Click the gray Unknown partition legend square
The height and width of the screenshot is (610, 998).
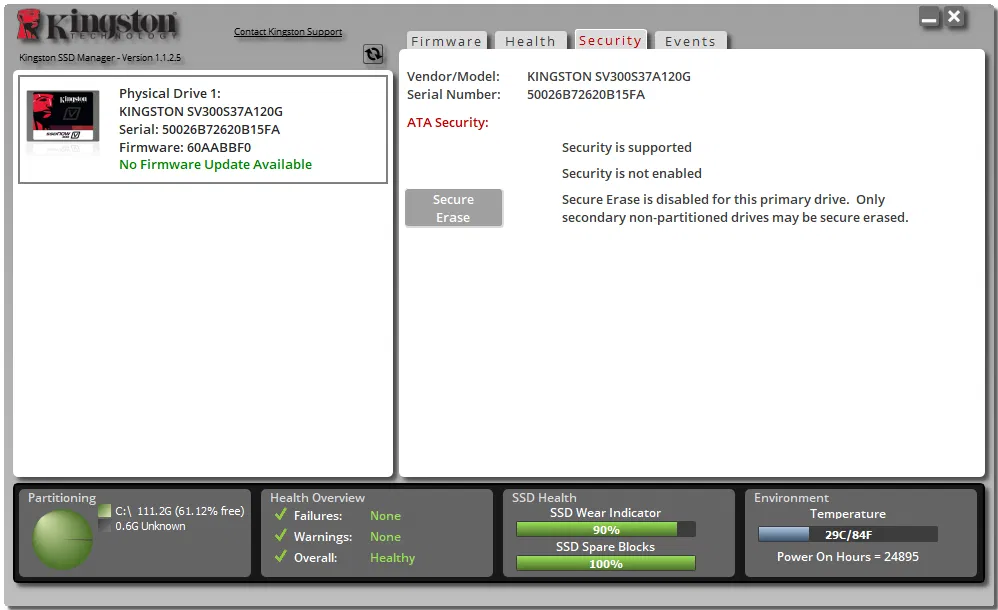pos(104,526)
